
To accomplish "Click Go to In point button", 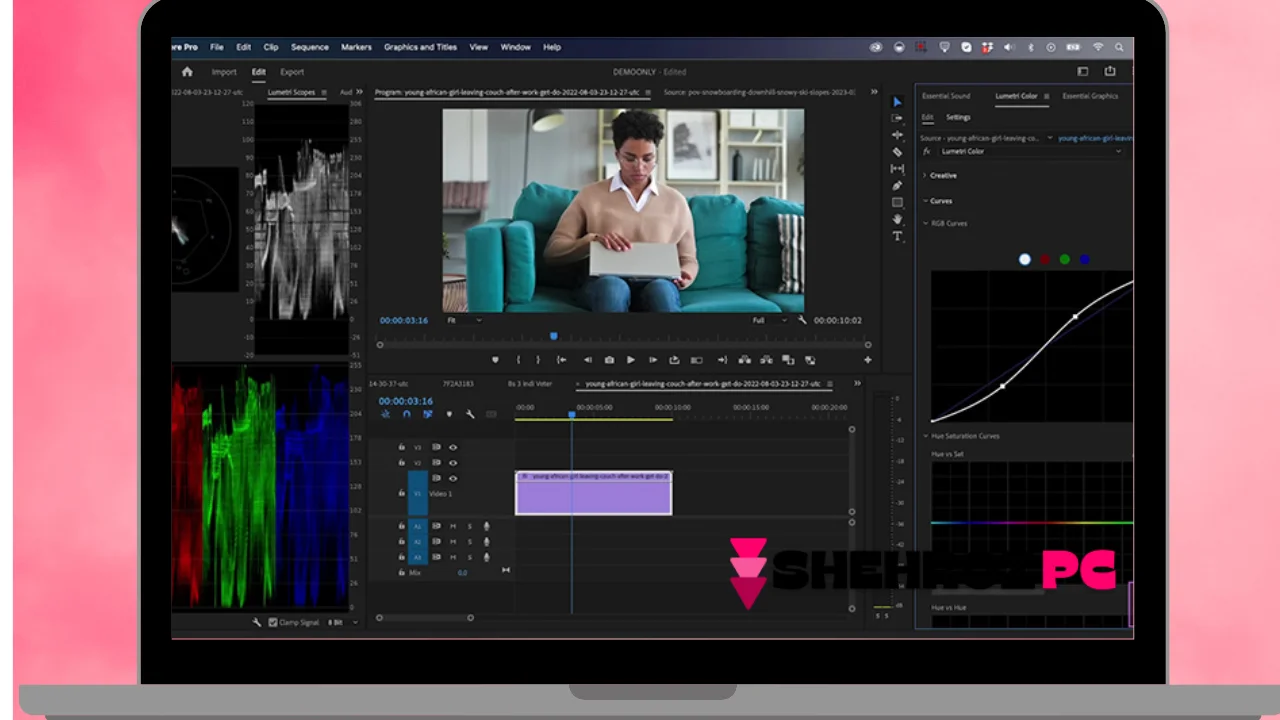I will coord(561,360).
